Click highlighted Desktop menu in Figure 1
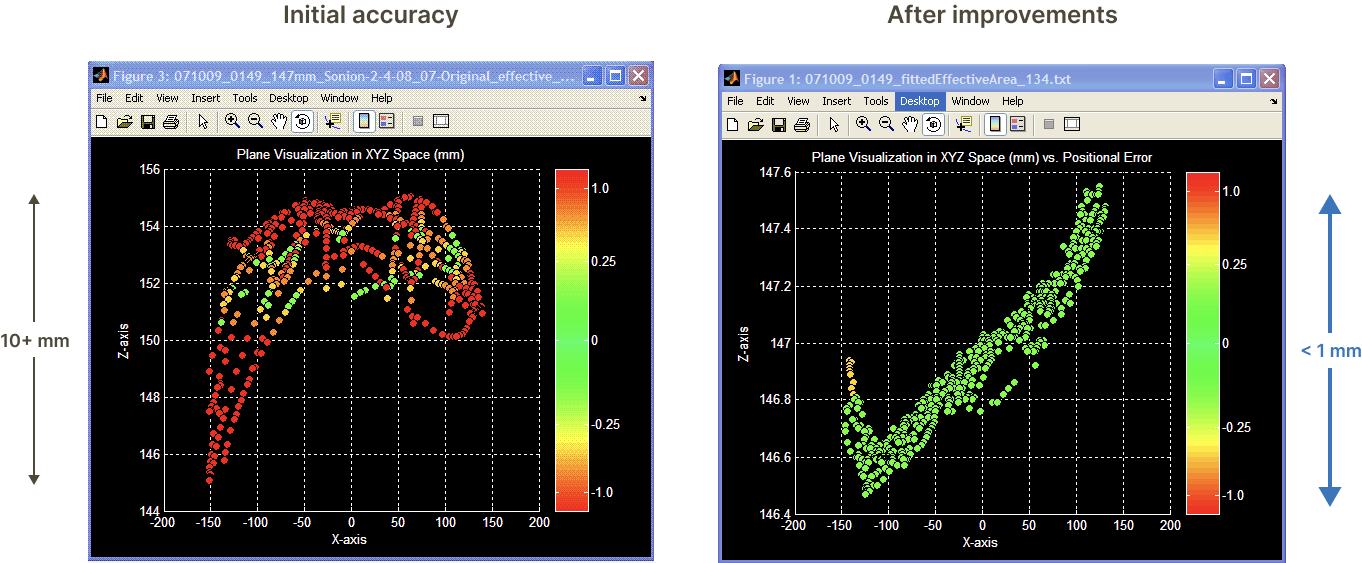Image resolution: width=1362 pixels, height=563 pixels. coord(920,101)
